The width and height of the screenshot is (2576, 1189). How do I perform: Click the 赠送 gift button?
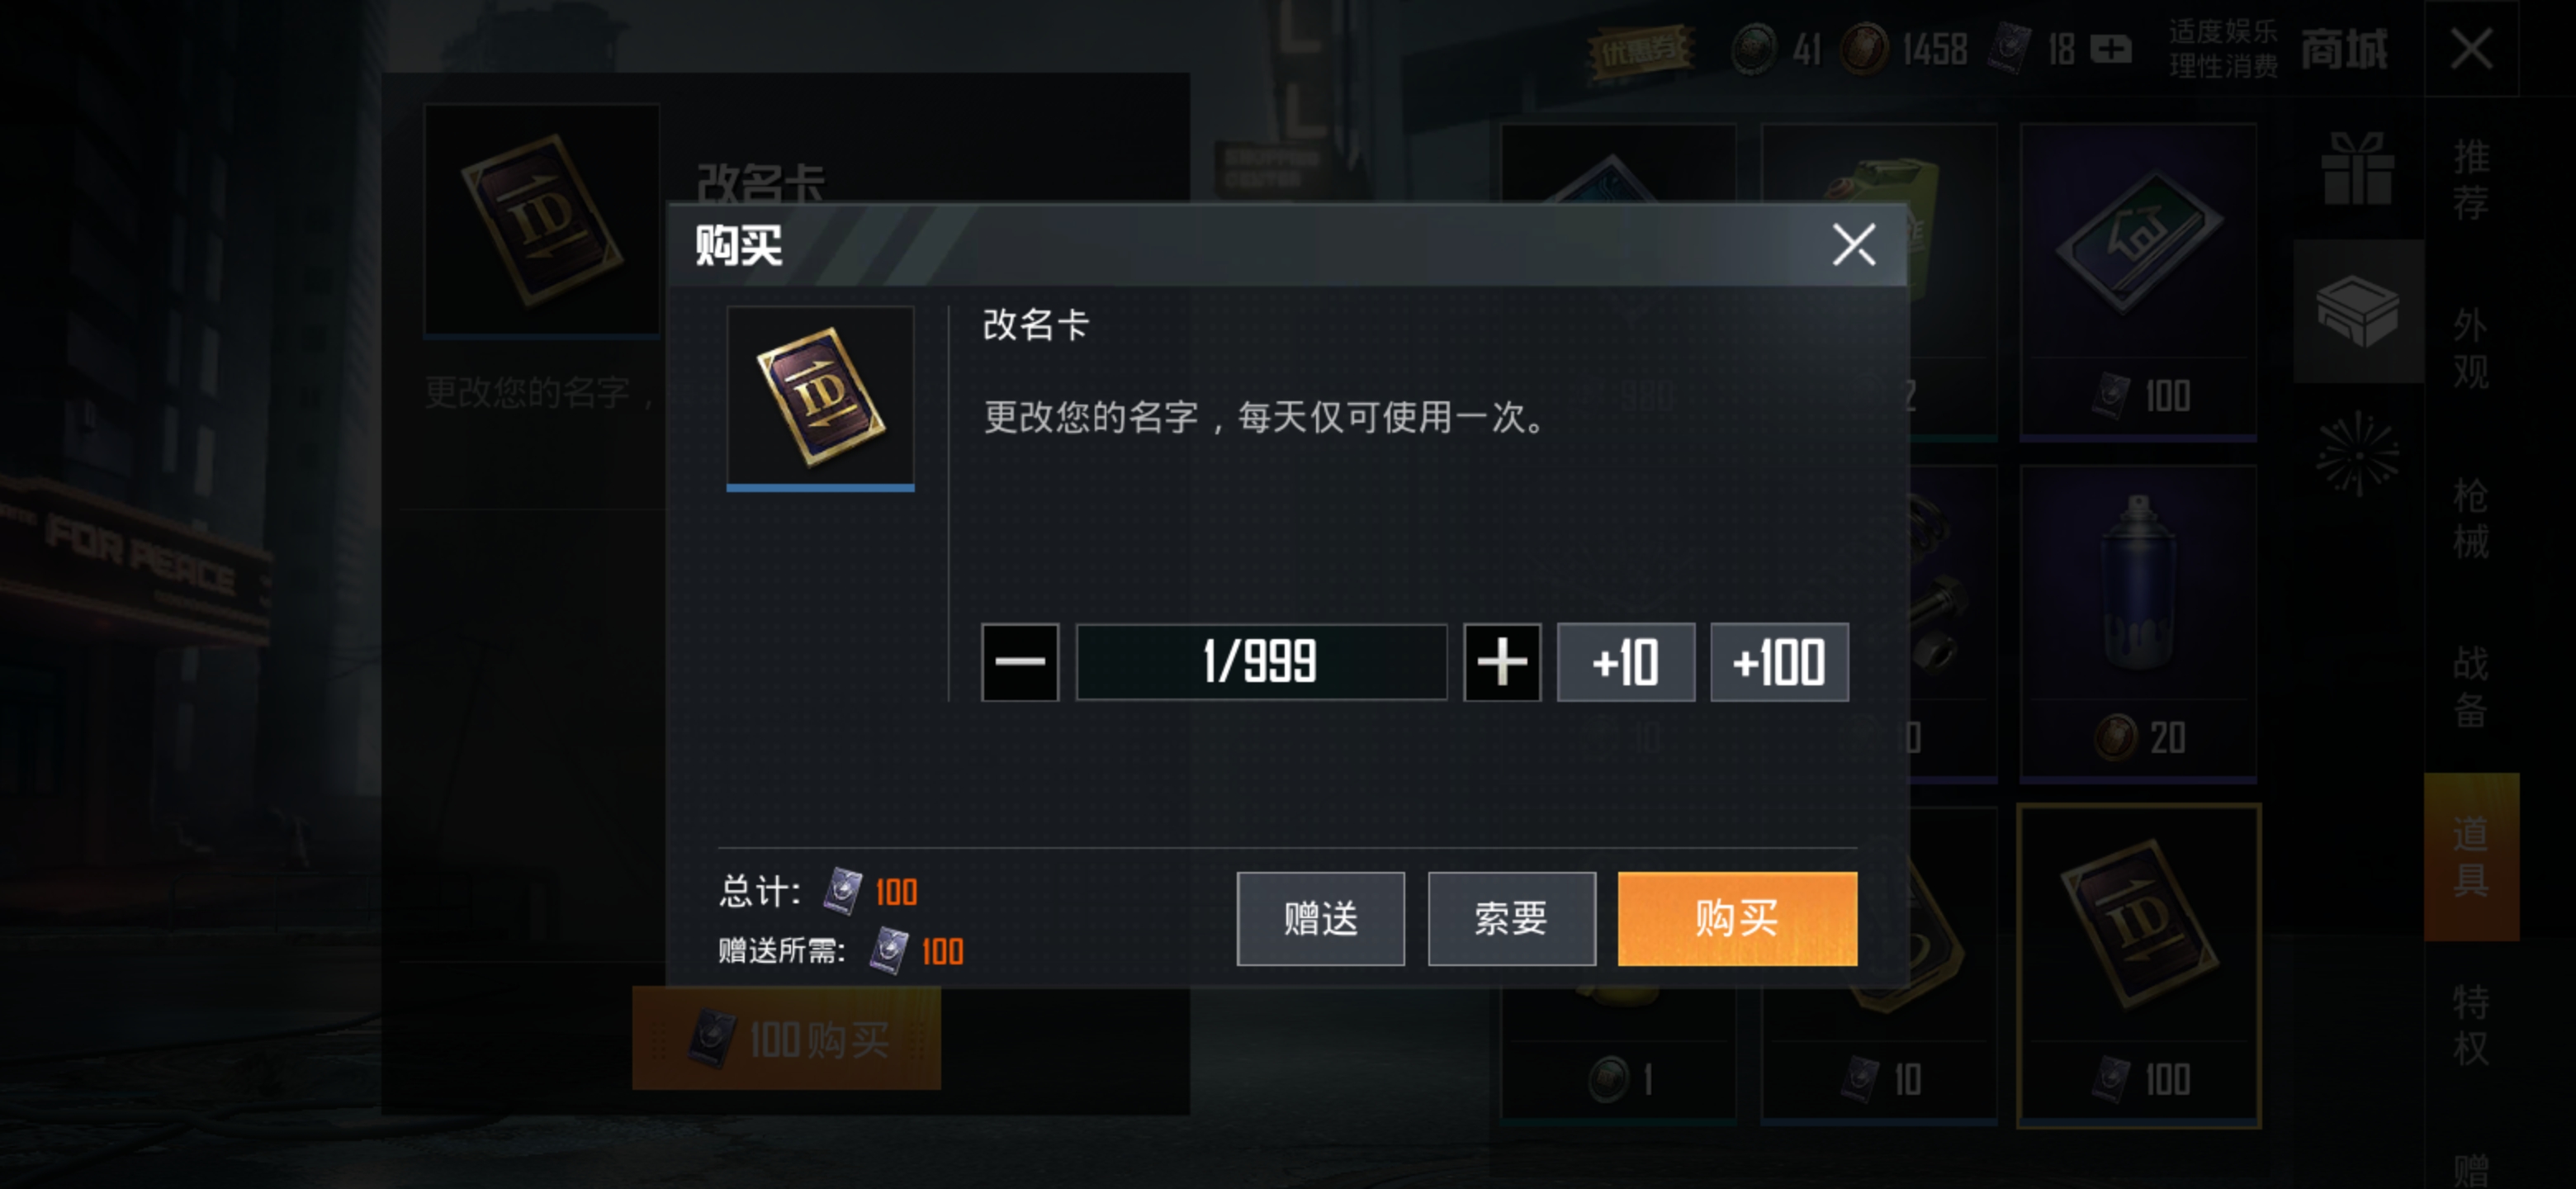tap(1320, 918)
